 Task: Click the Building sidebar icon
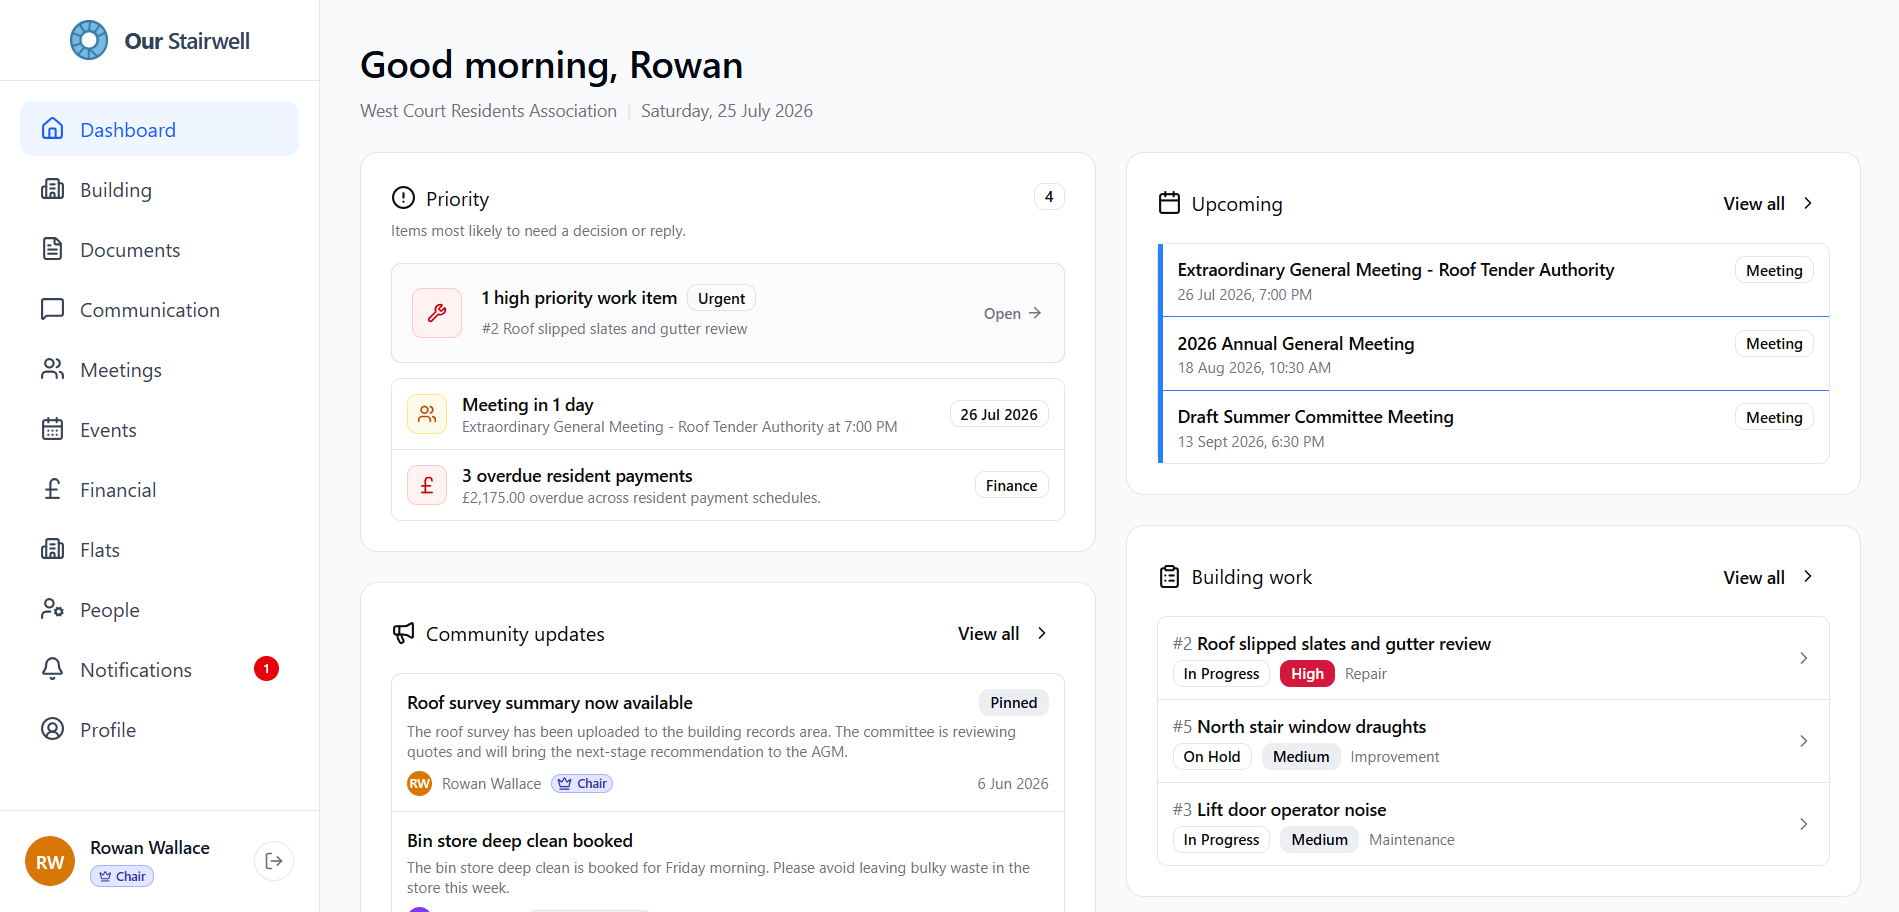53,189
